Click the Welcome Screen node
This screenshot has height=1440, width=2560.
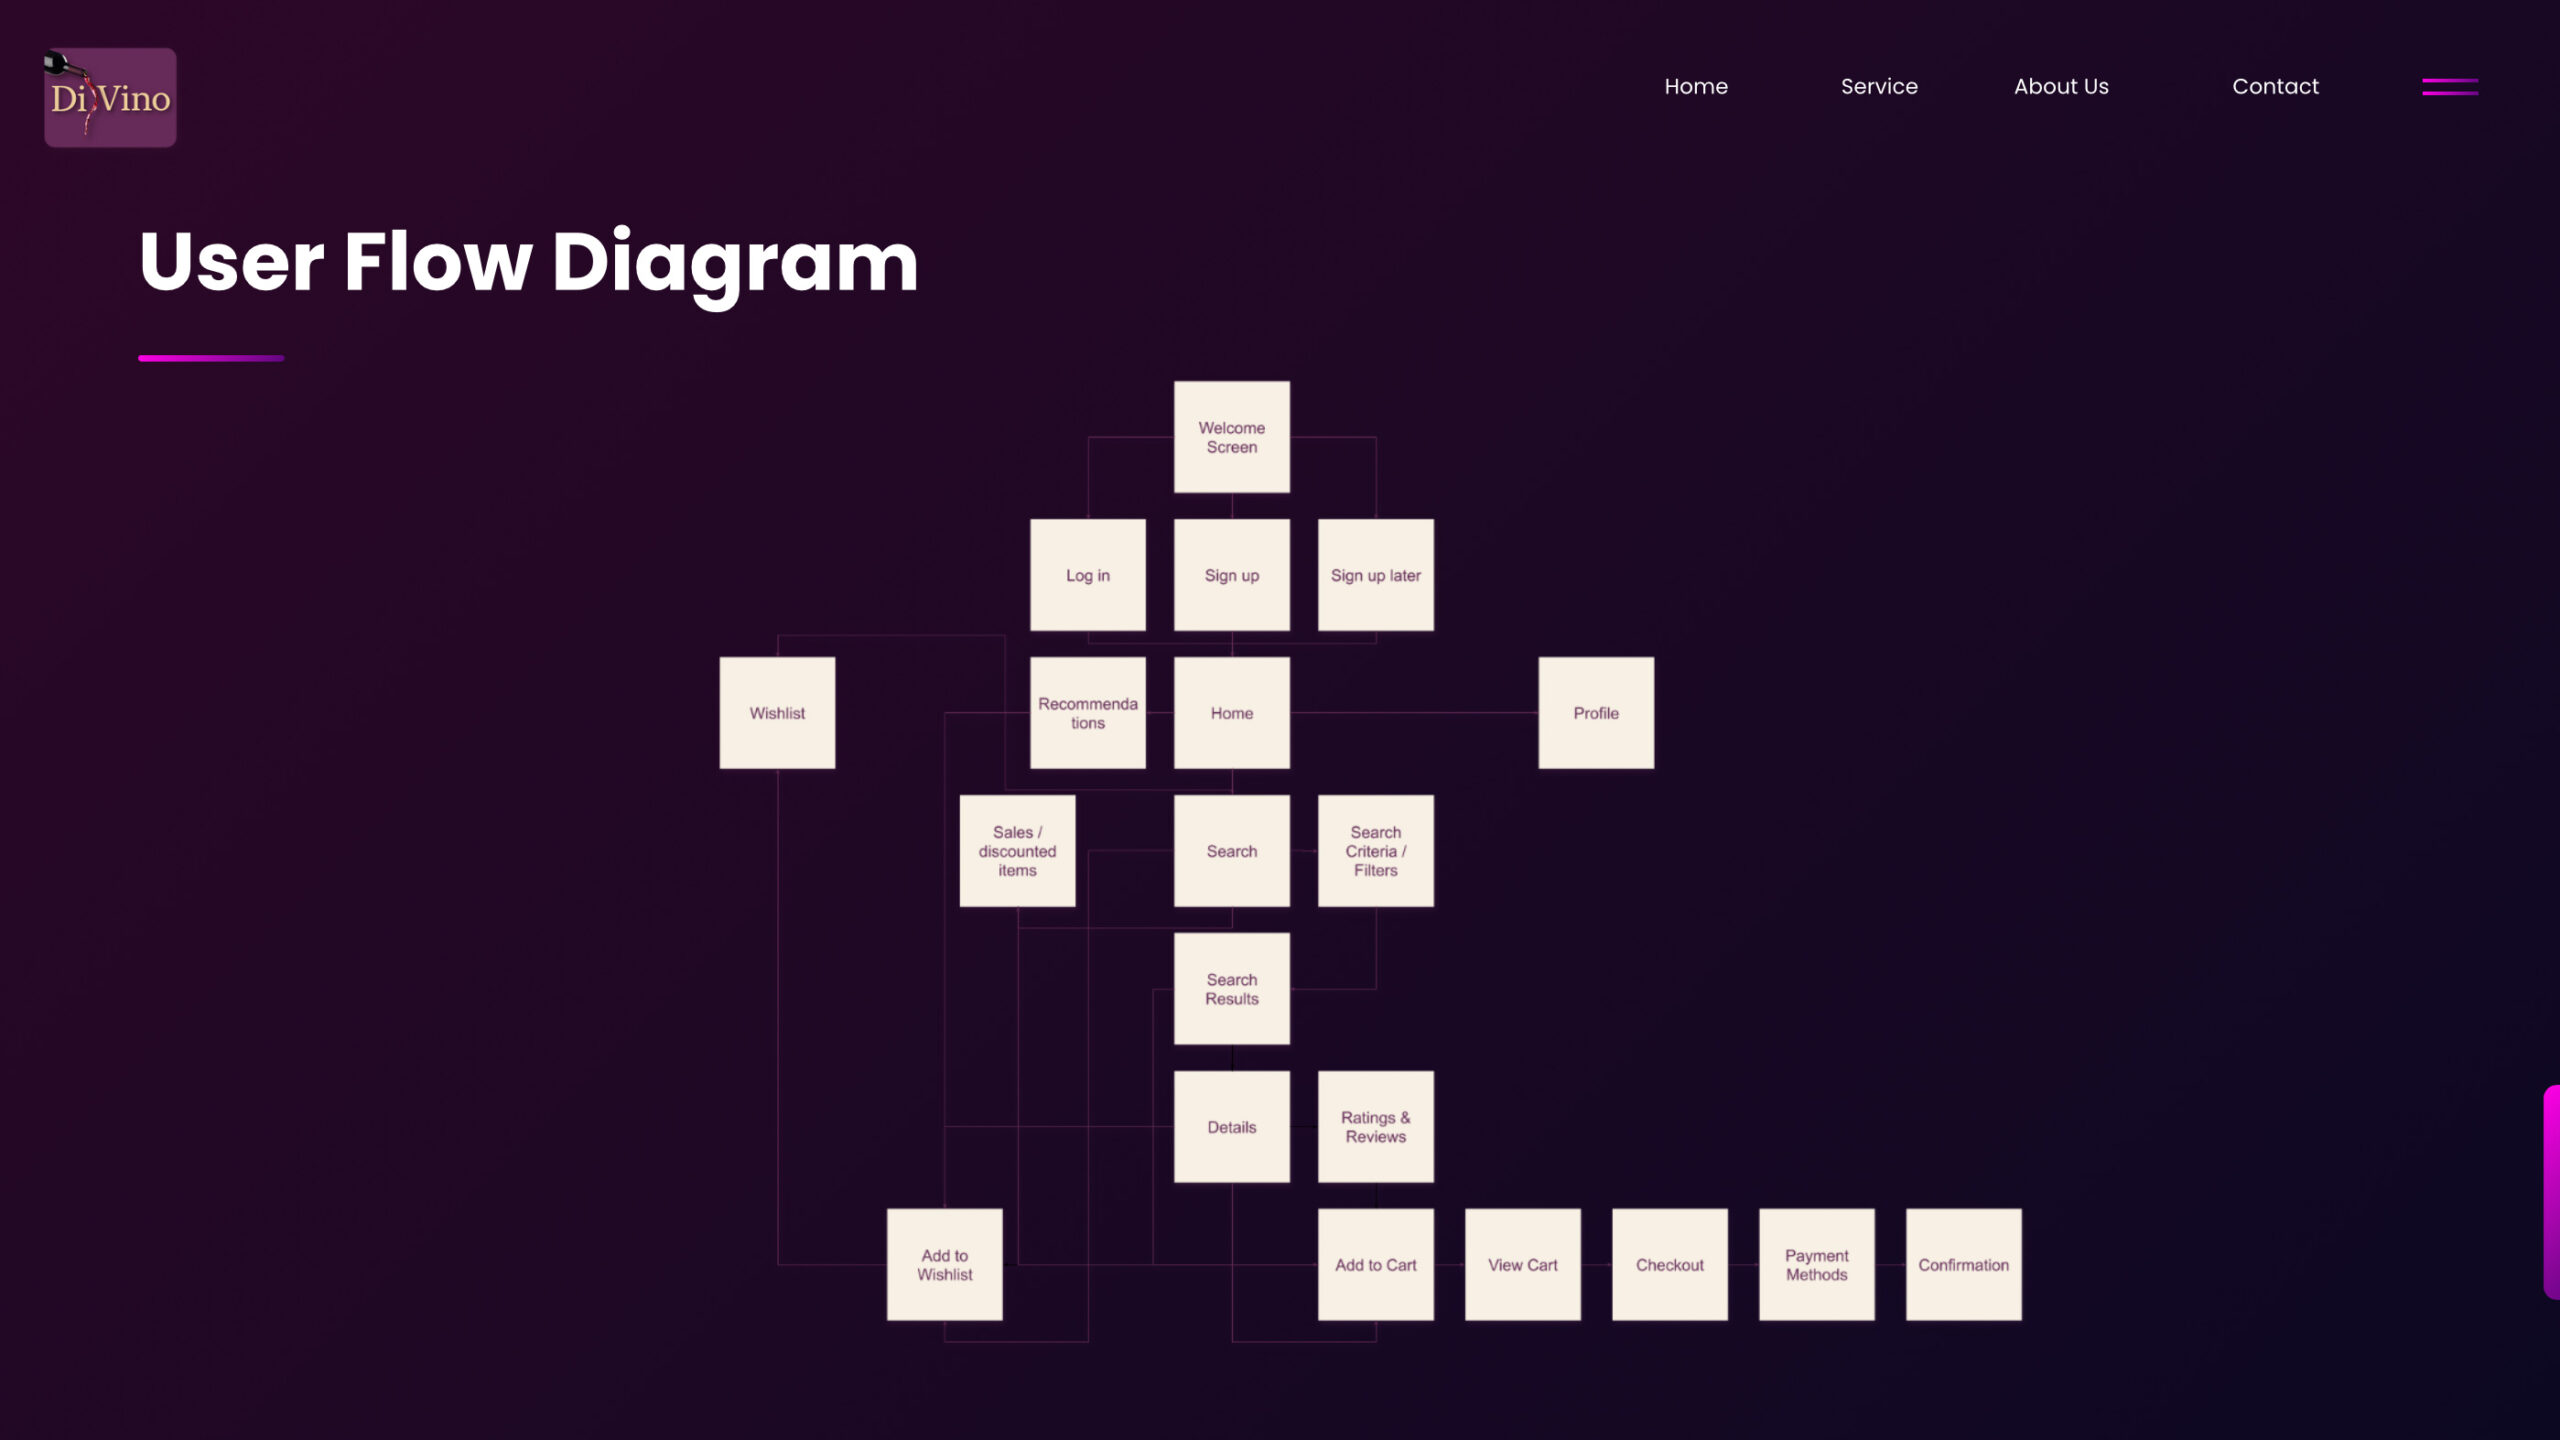[x=1231, y=436]
